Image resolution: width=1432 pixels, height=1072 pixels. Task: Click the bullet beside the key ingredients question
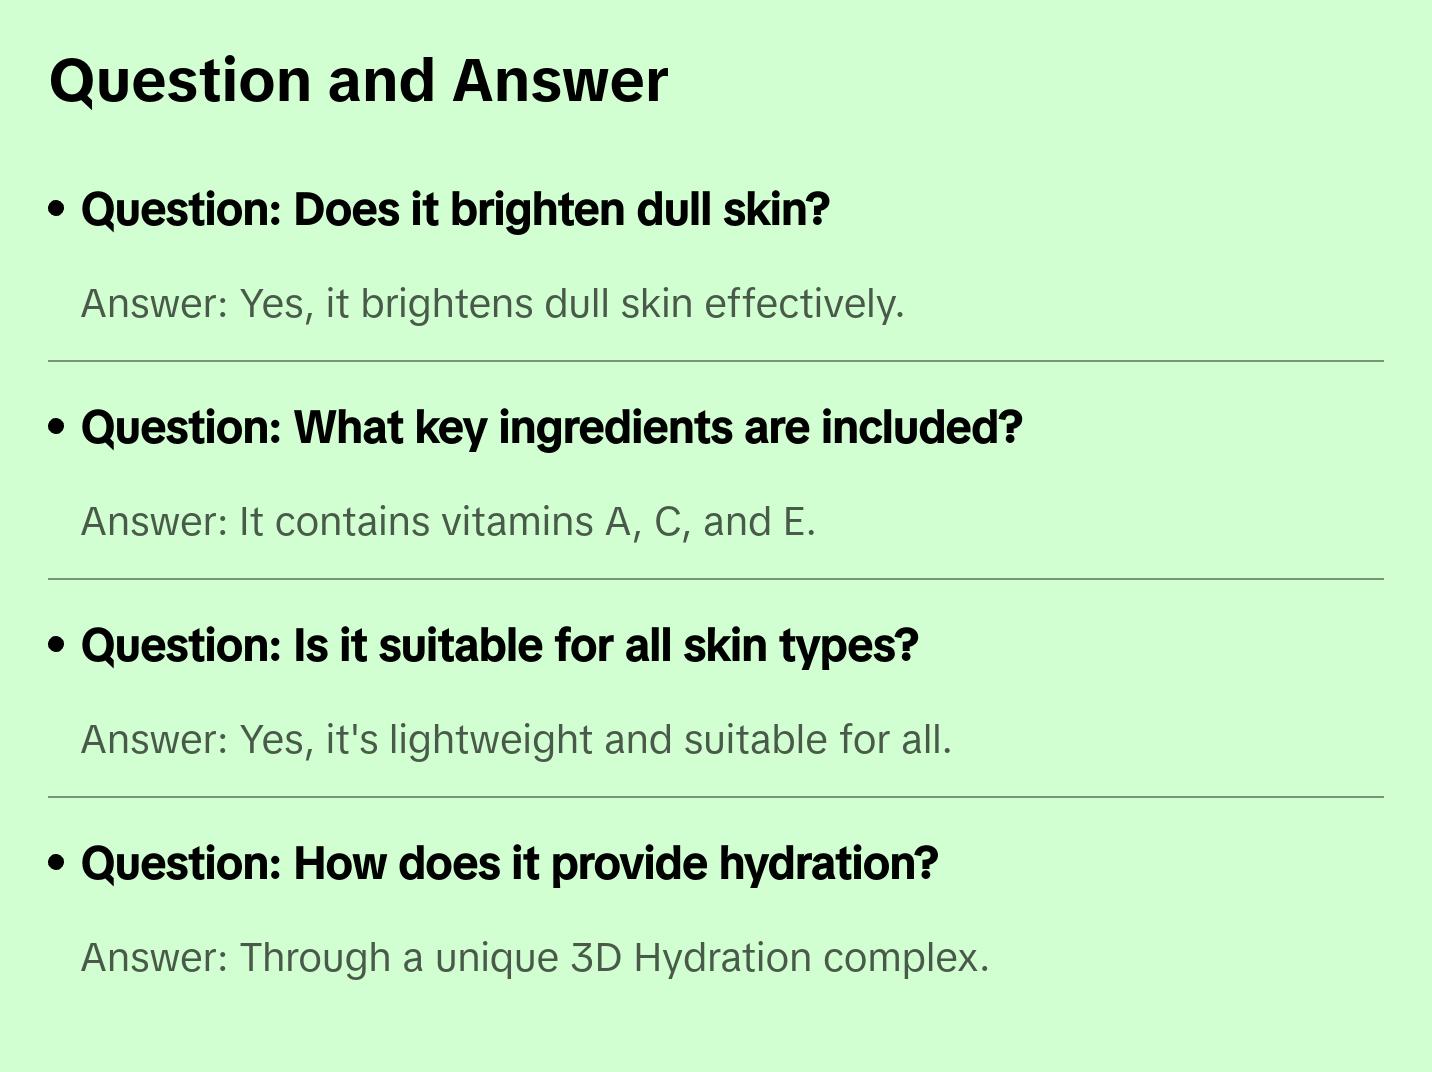click(x=57, y=427)
